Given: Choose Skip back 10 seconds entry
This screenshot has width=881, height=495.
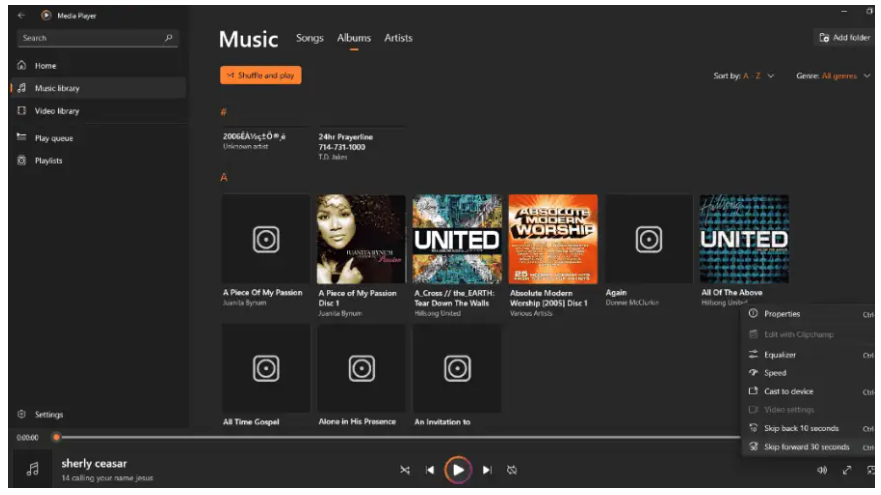Looking at the screenshot, I should [x=809, y=428].
